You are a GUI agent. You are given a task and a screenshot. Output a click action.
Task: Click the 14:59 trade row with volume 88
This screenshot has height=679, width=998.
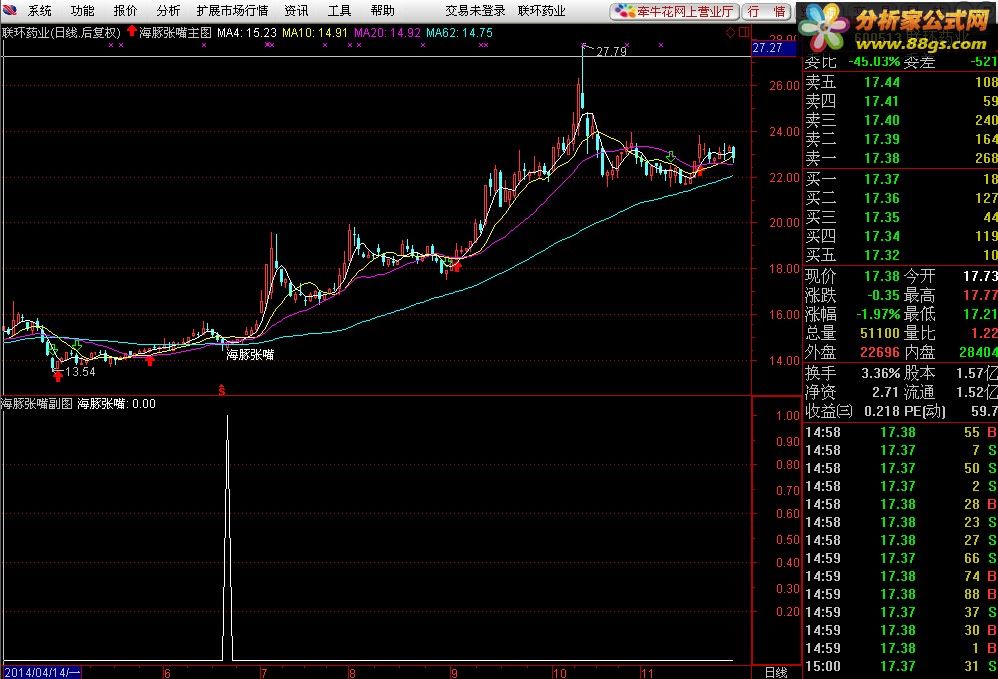point(901,594)
